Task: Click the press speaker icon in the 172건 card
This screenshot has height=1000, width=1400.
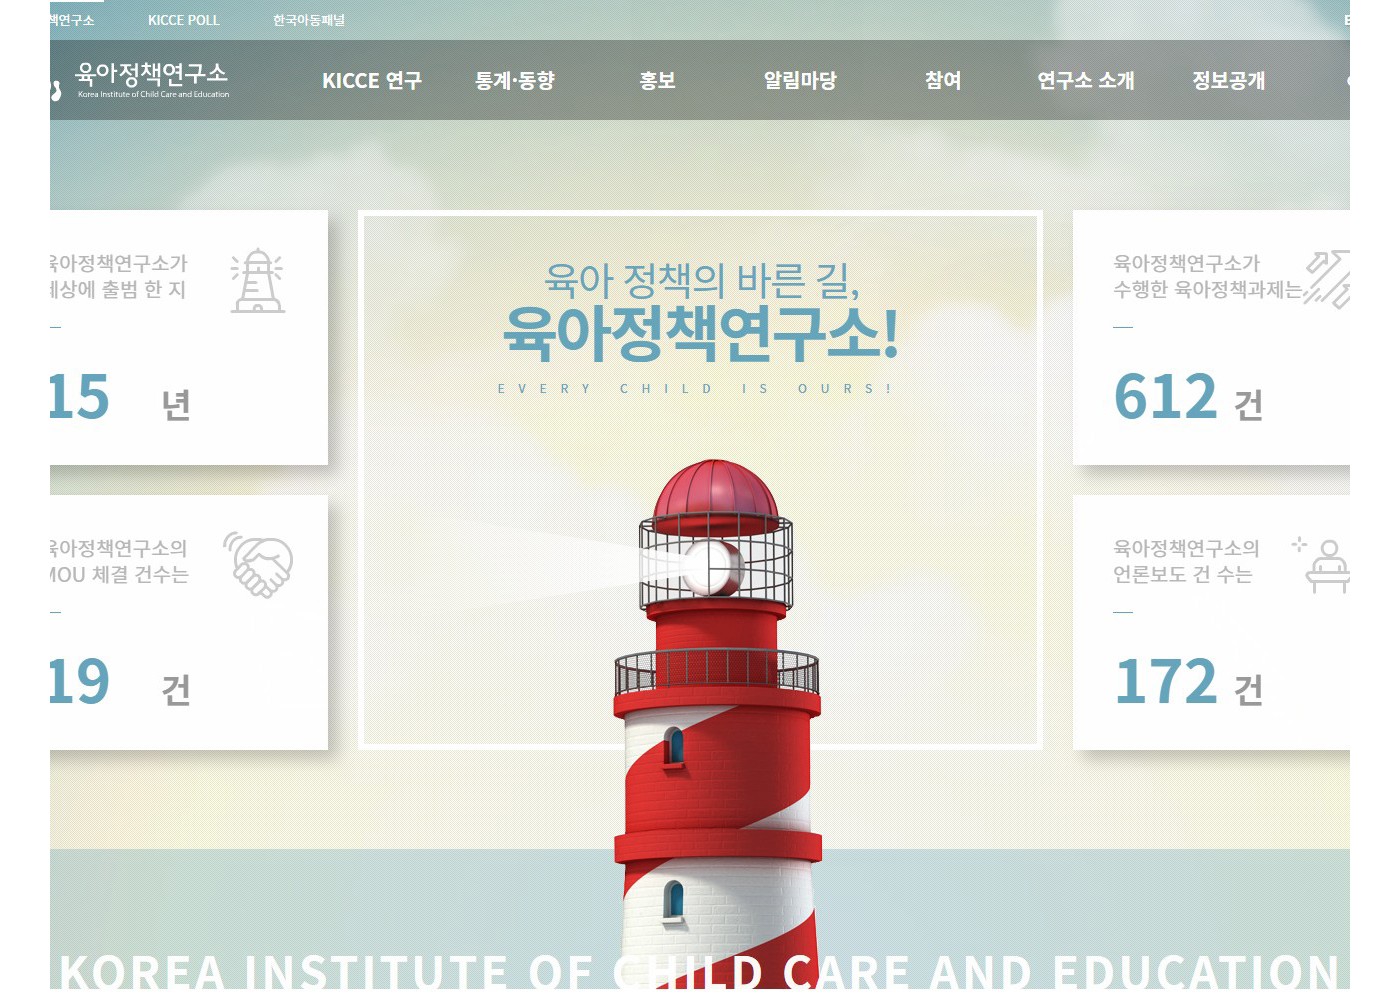Action: [1327, 566]
